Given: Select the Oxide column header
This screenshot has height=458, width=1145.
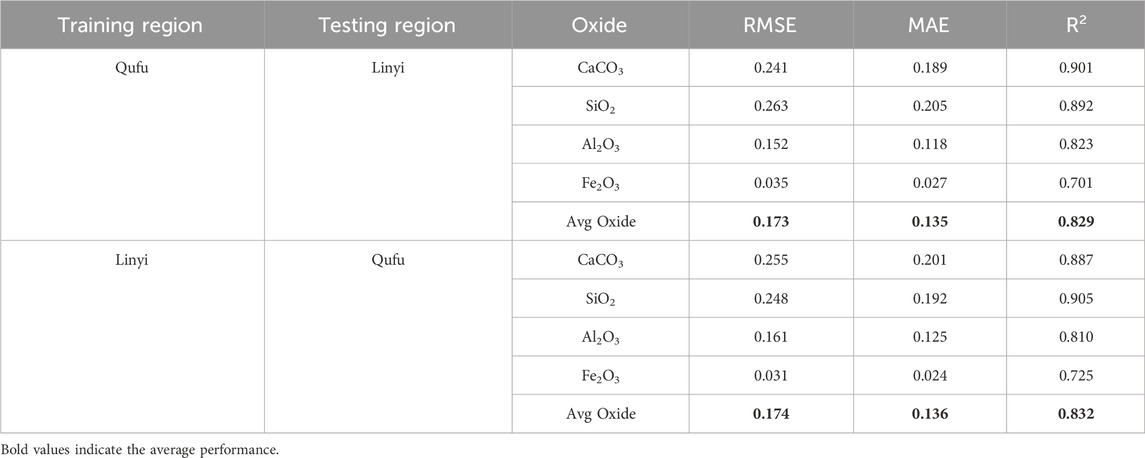Looking at the screenshot, I should pos(599,25).
